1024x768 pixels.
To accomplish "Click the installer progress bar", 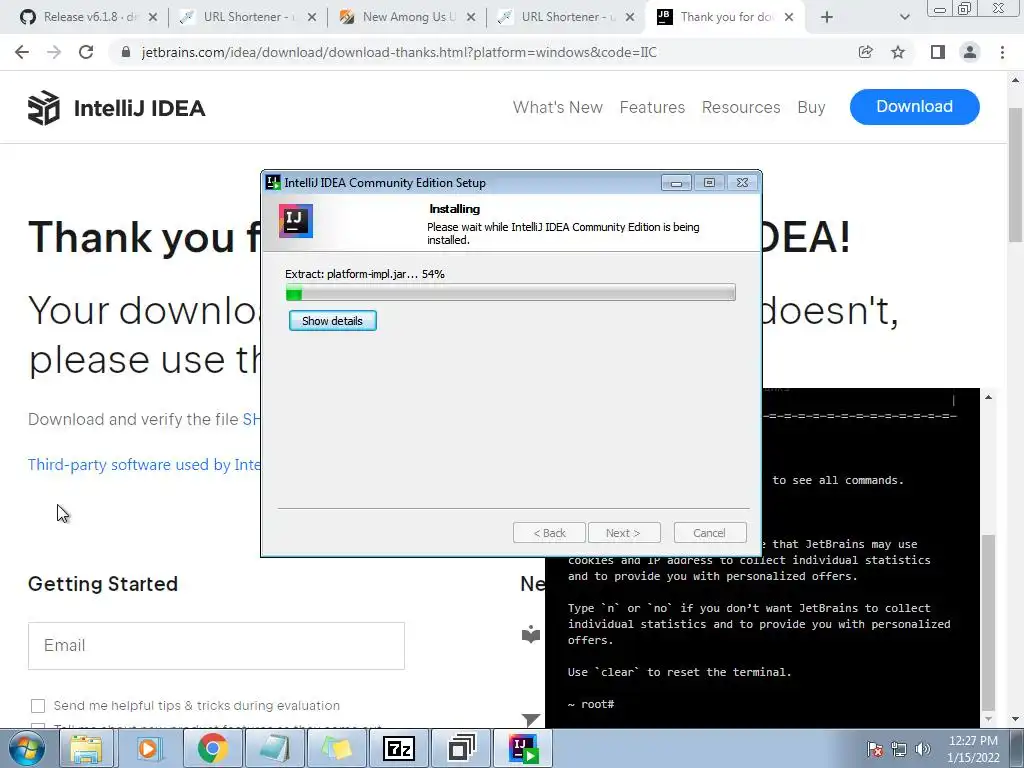I will pos(511,293).
